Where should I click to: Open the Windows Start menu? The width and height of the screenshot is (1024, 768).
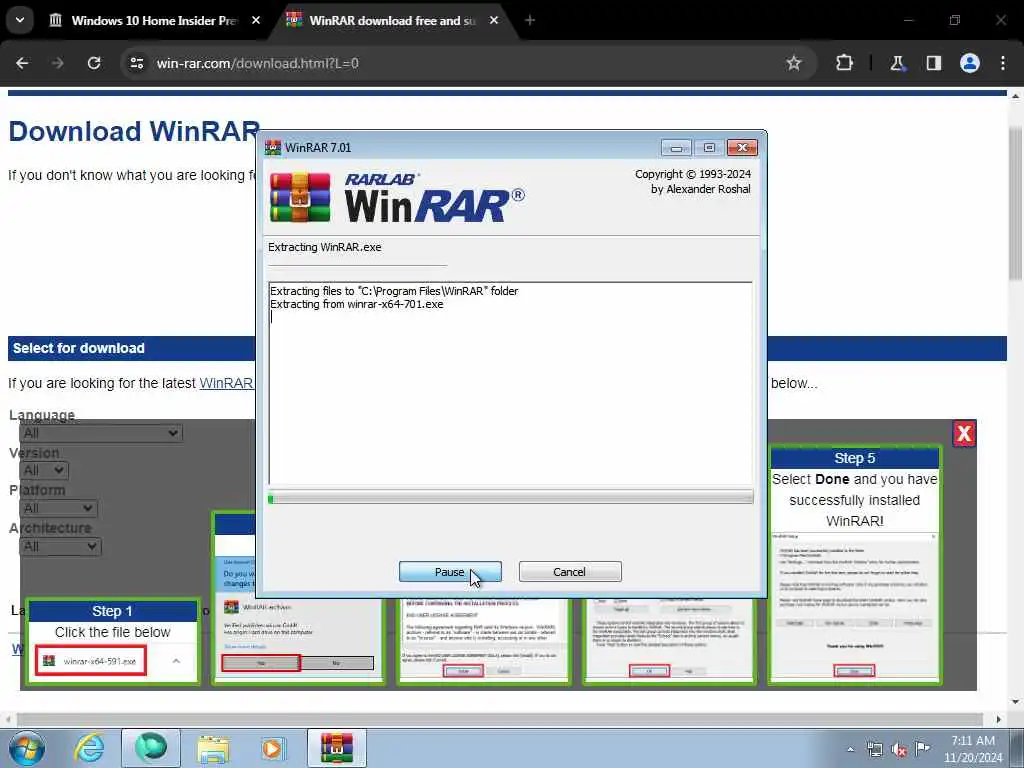pos(25,748)
